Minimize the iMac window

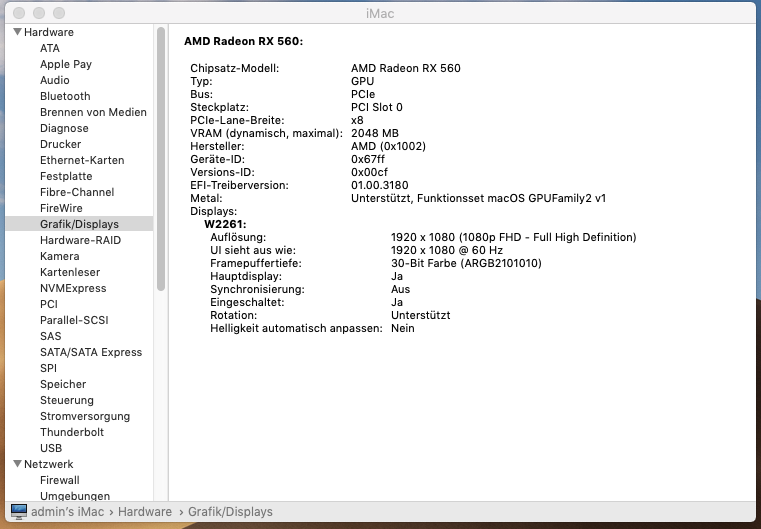coord(39,13)
